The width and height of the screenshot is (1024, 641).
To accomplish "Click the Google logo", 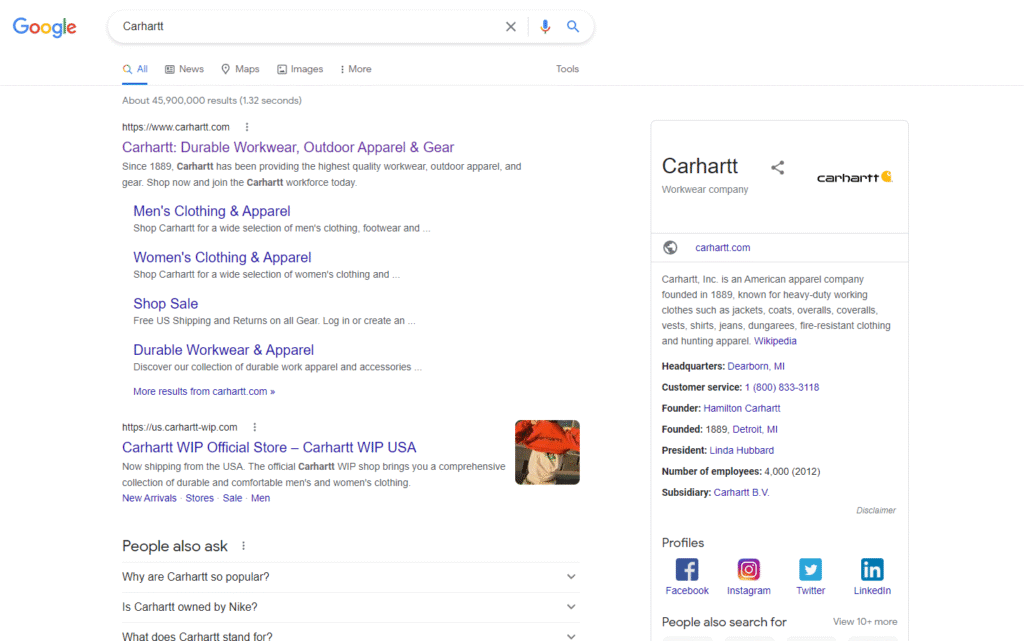I will pos(44,27).
